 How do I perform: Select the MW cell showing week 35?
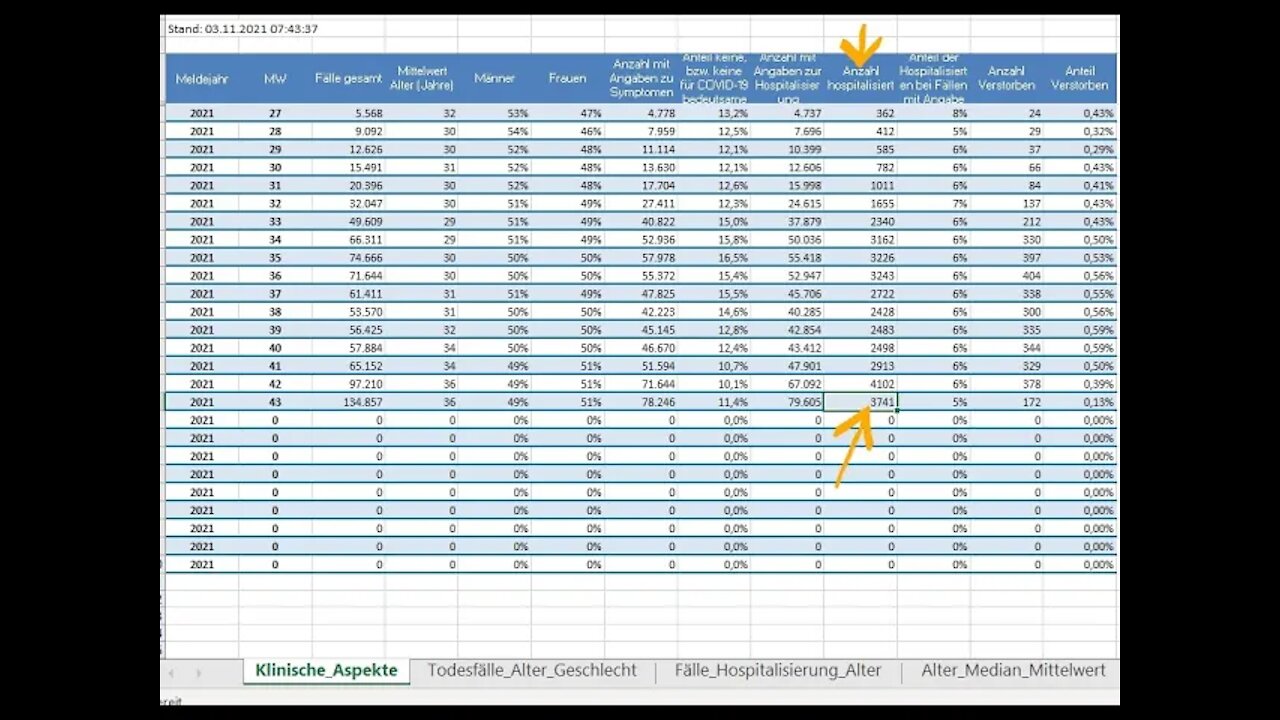pyautogui.click(x=275, y=258)
